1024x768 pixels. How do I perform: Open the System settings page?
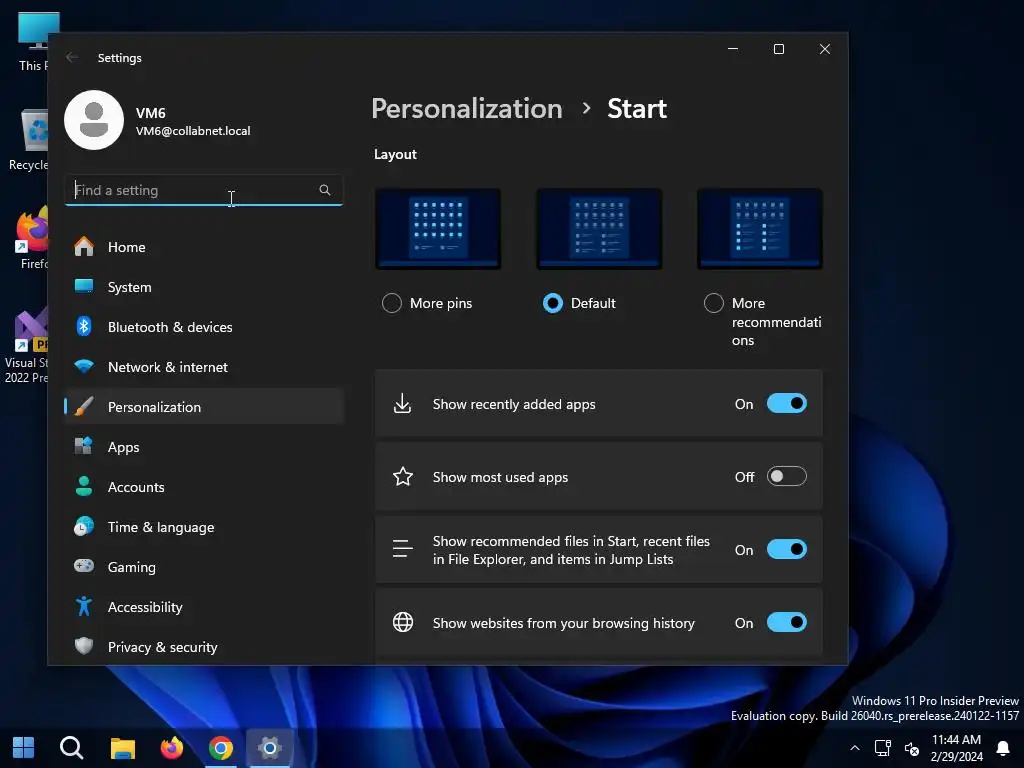[204, 287]
